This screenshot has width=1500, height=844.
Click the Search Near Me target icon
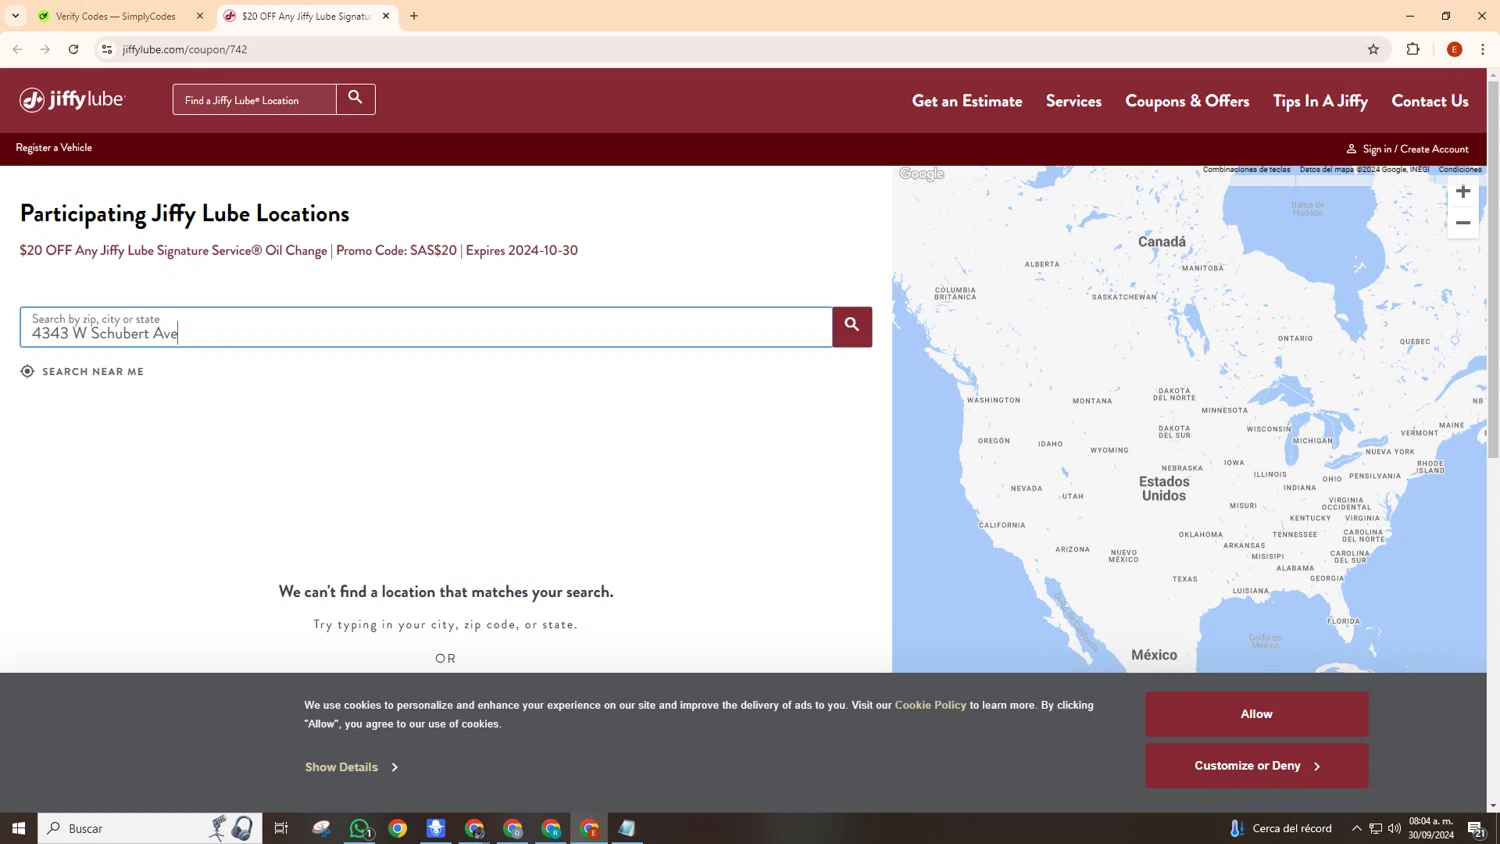click(x=27, y=371)
